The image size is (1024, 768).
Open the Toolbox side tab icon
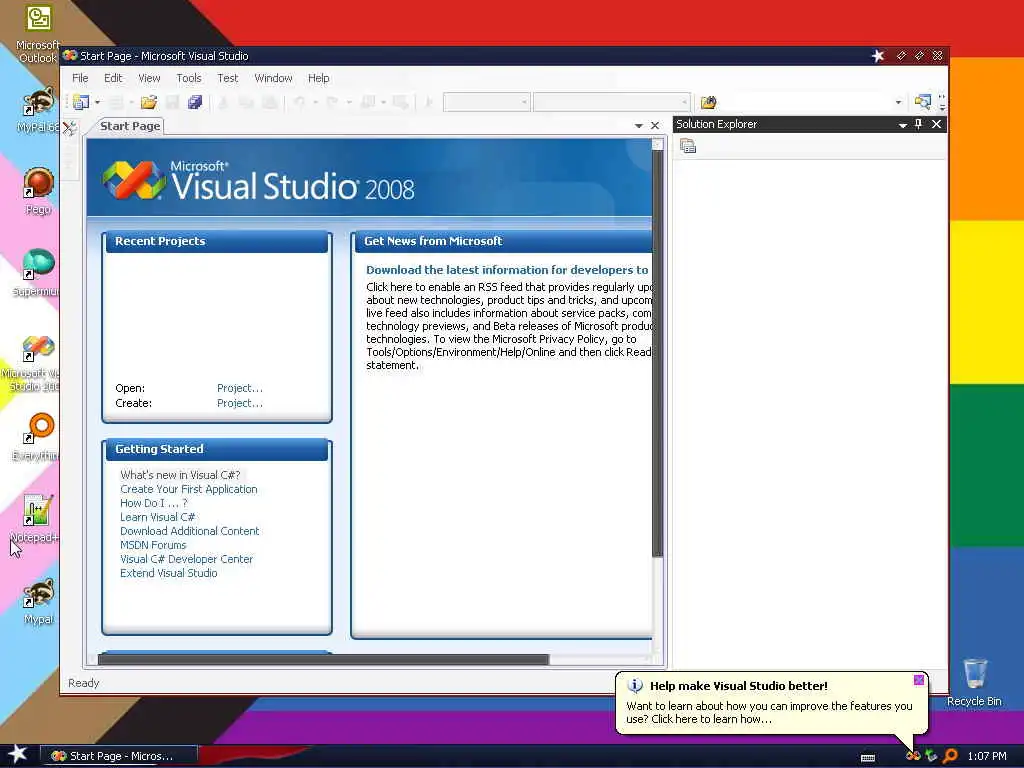coord(69,127)
